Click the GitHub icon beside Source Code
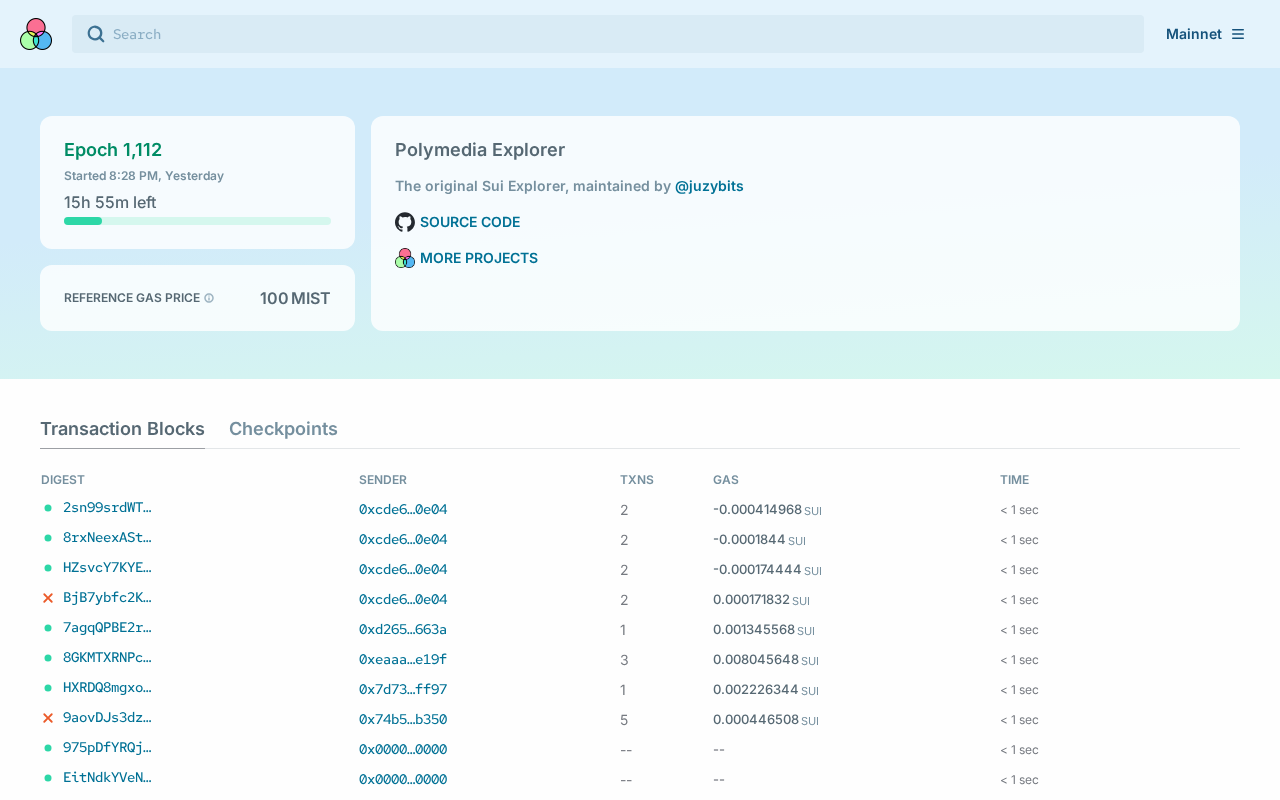Viewport: 1280px width, 800px height. pos(405,222)
